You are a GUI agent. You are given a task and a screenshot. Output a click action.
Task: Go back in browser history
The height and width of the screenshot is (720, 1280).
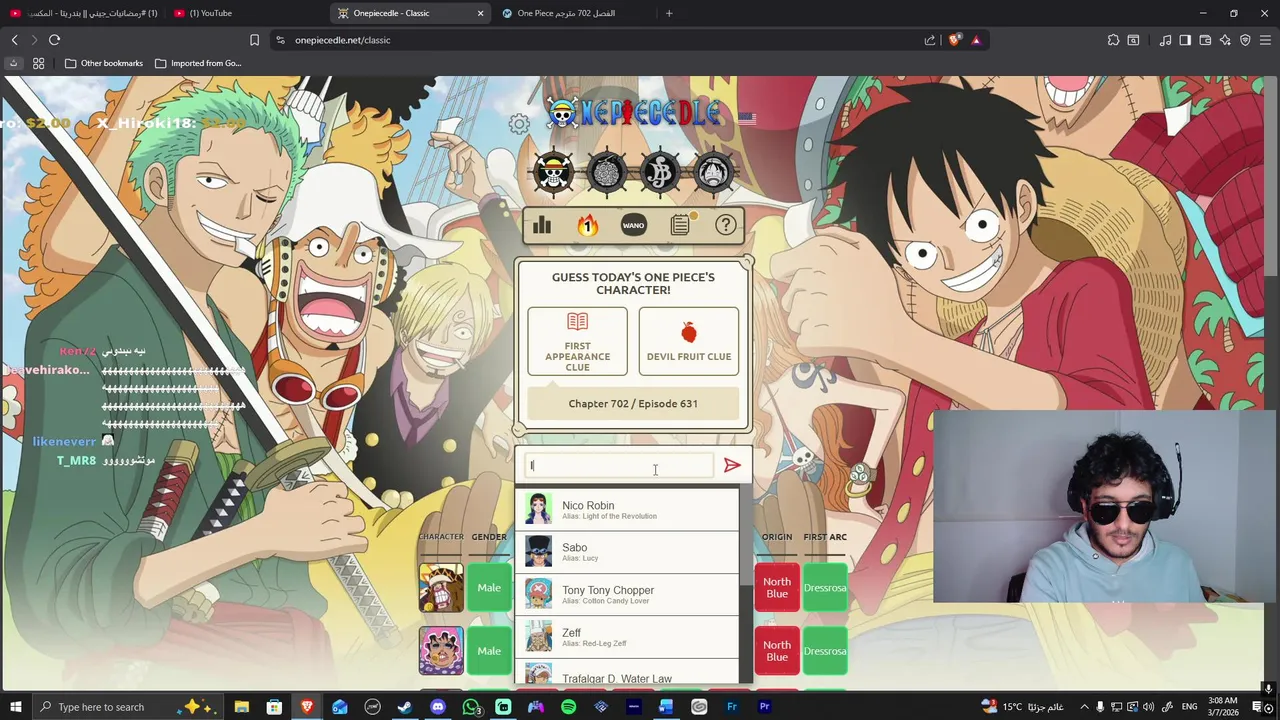click(x=15, y=40)
